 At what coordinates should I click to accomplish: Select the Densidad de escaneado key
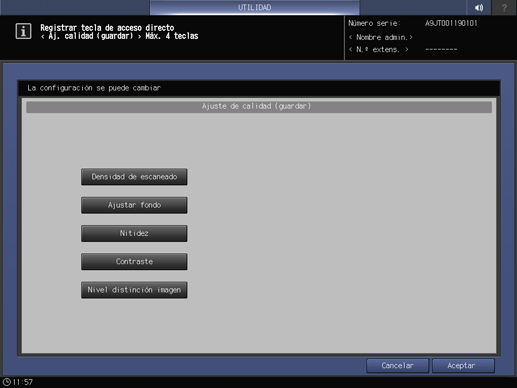click(x=134, y=177)
